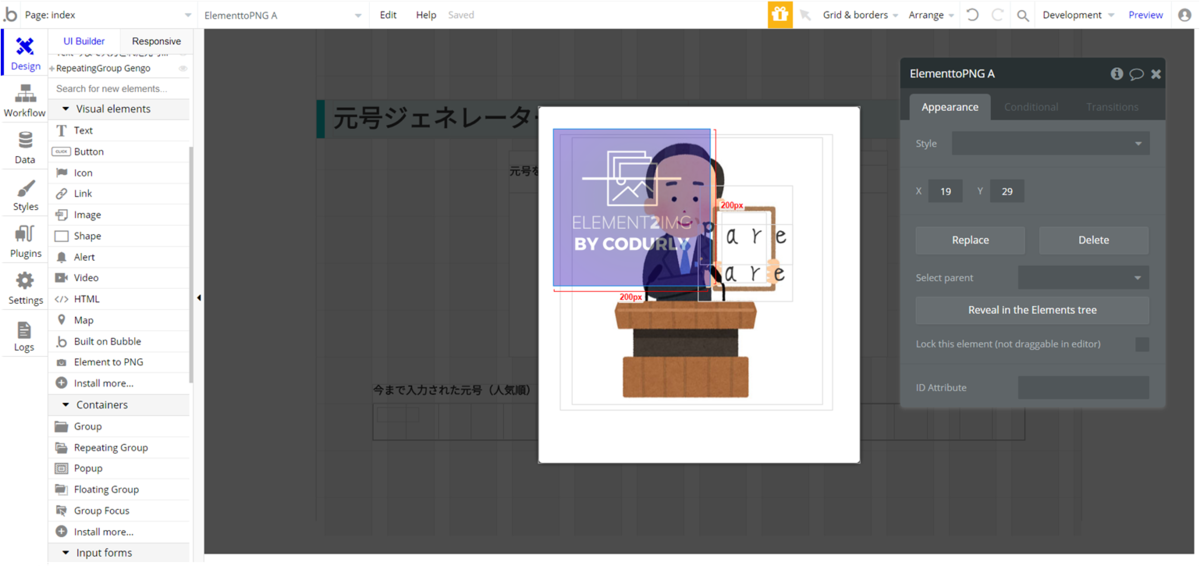Open the Grid & borders dropdown
Screen dimensions: 1200x566
(860, 15)
